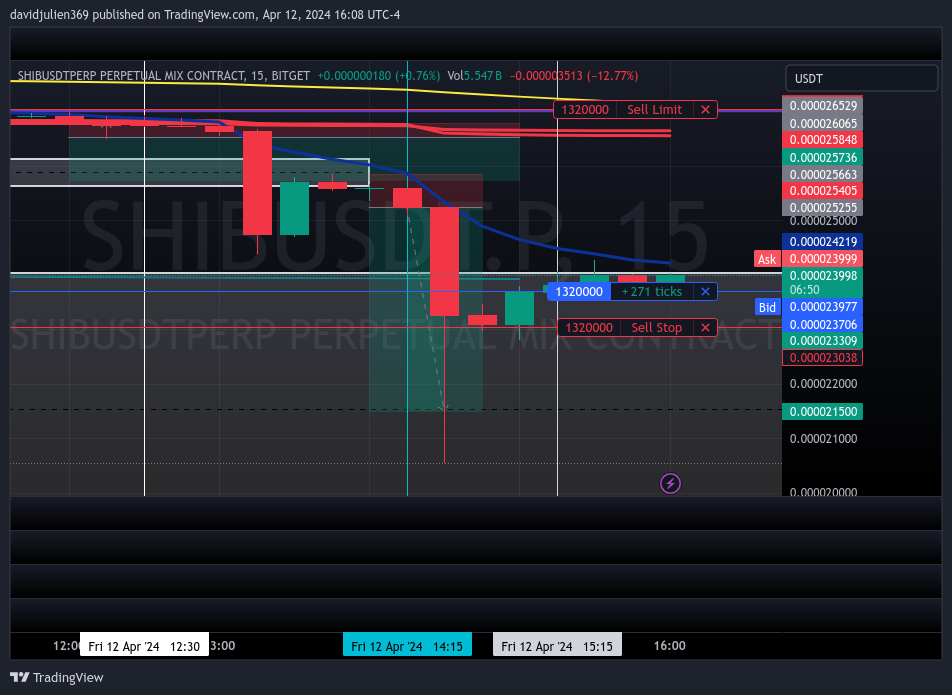The image size is (952, 695).
Task: Click the red 0.000025405 price label
Action: tap(823, 191)
